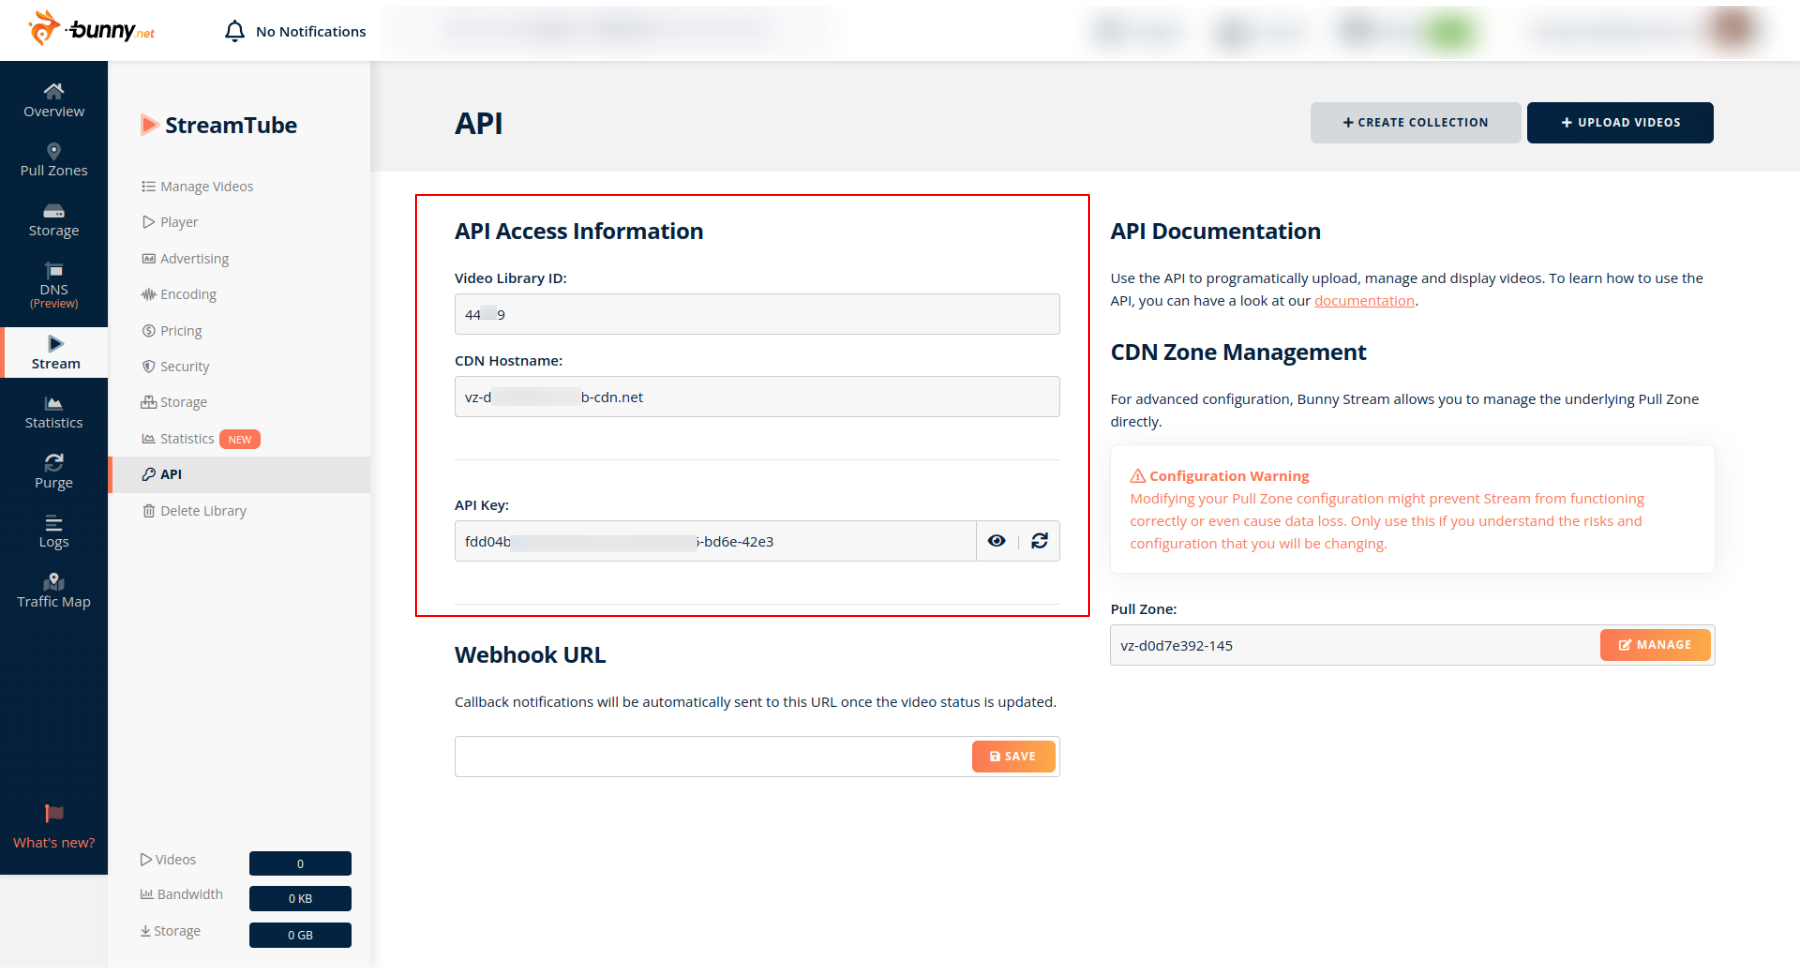Reveal the API key with eye icon
1800x968 pixels.
(x=996, y=541)
